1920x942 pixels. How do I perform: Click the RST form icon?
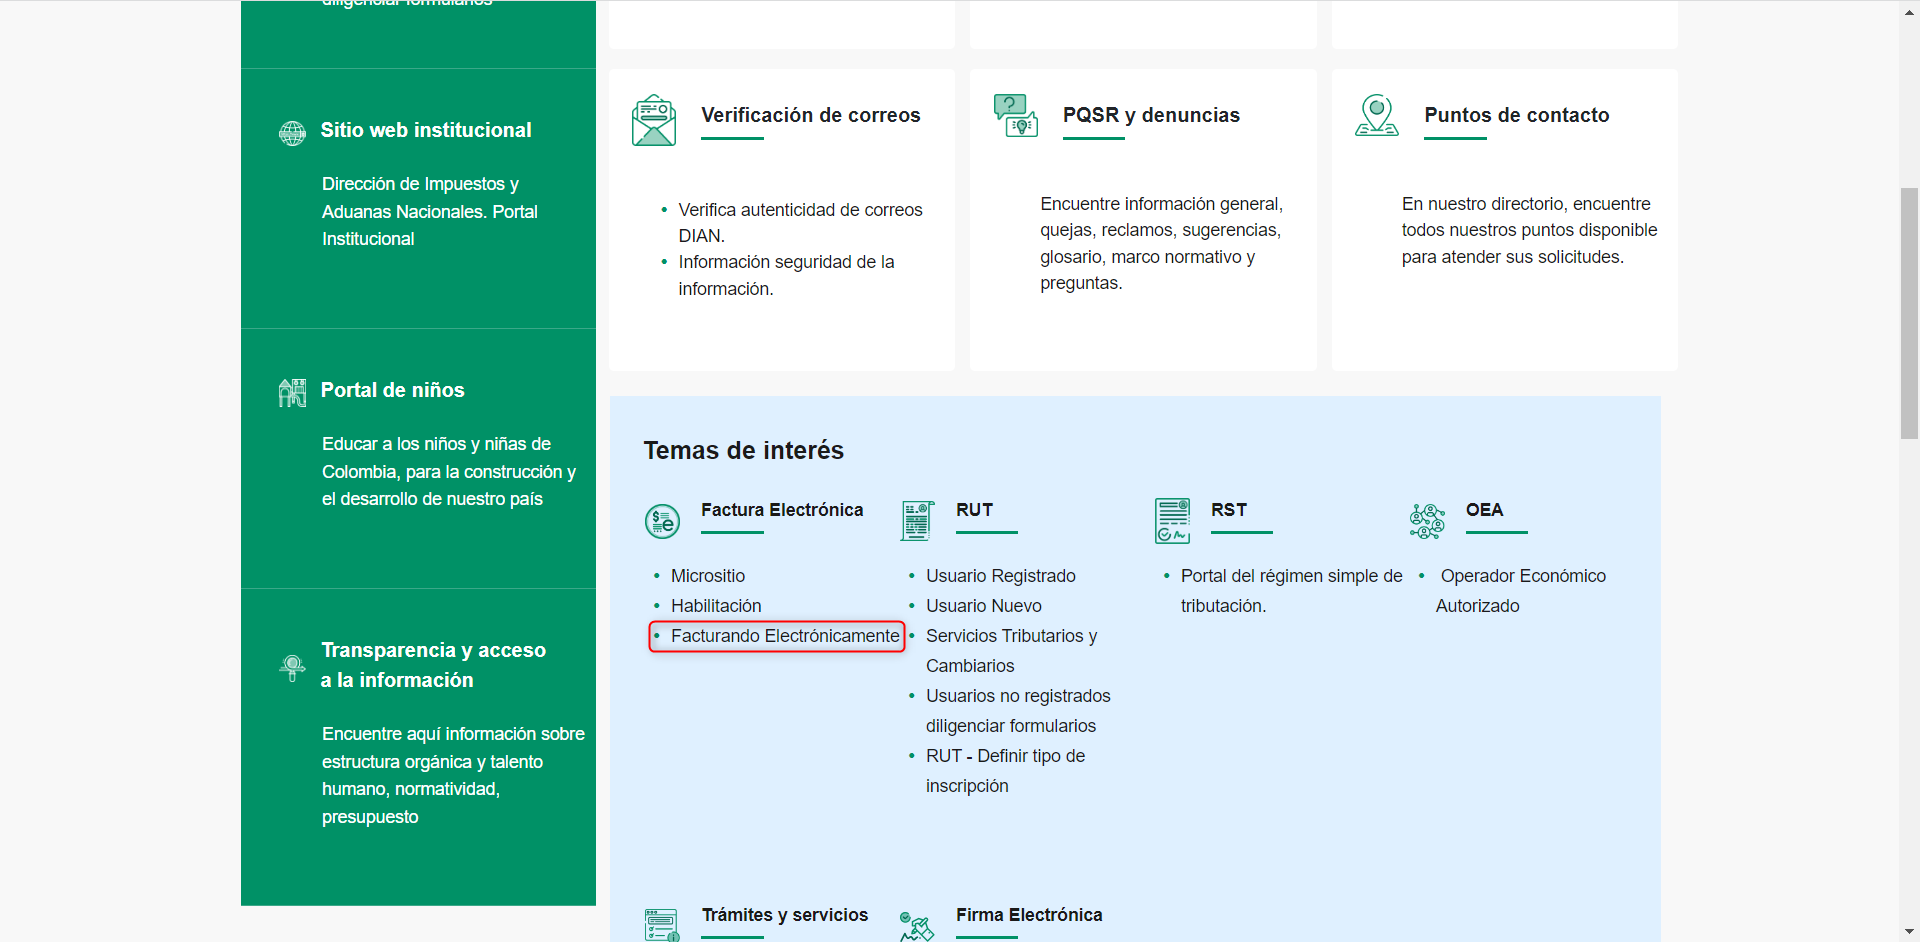click(1172, 521)
